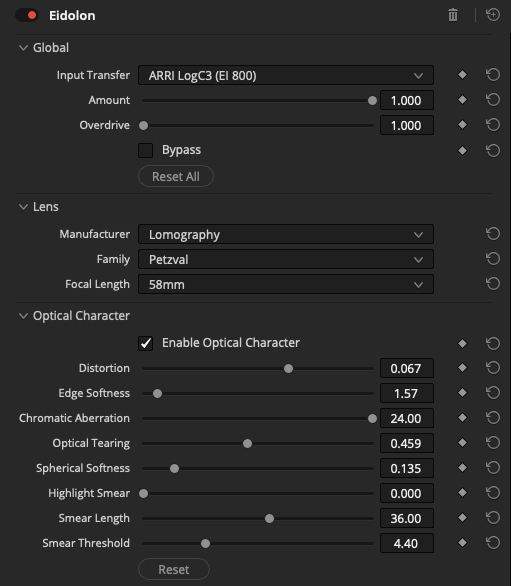The image size is (511, 586).
Task: Open the Input Transfer dropdown
Action: 286,75
